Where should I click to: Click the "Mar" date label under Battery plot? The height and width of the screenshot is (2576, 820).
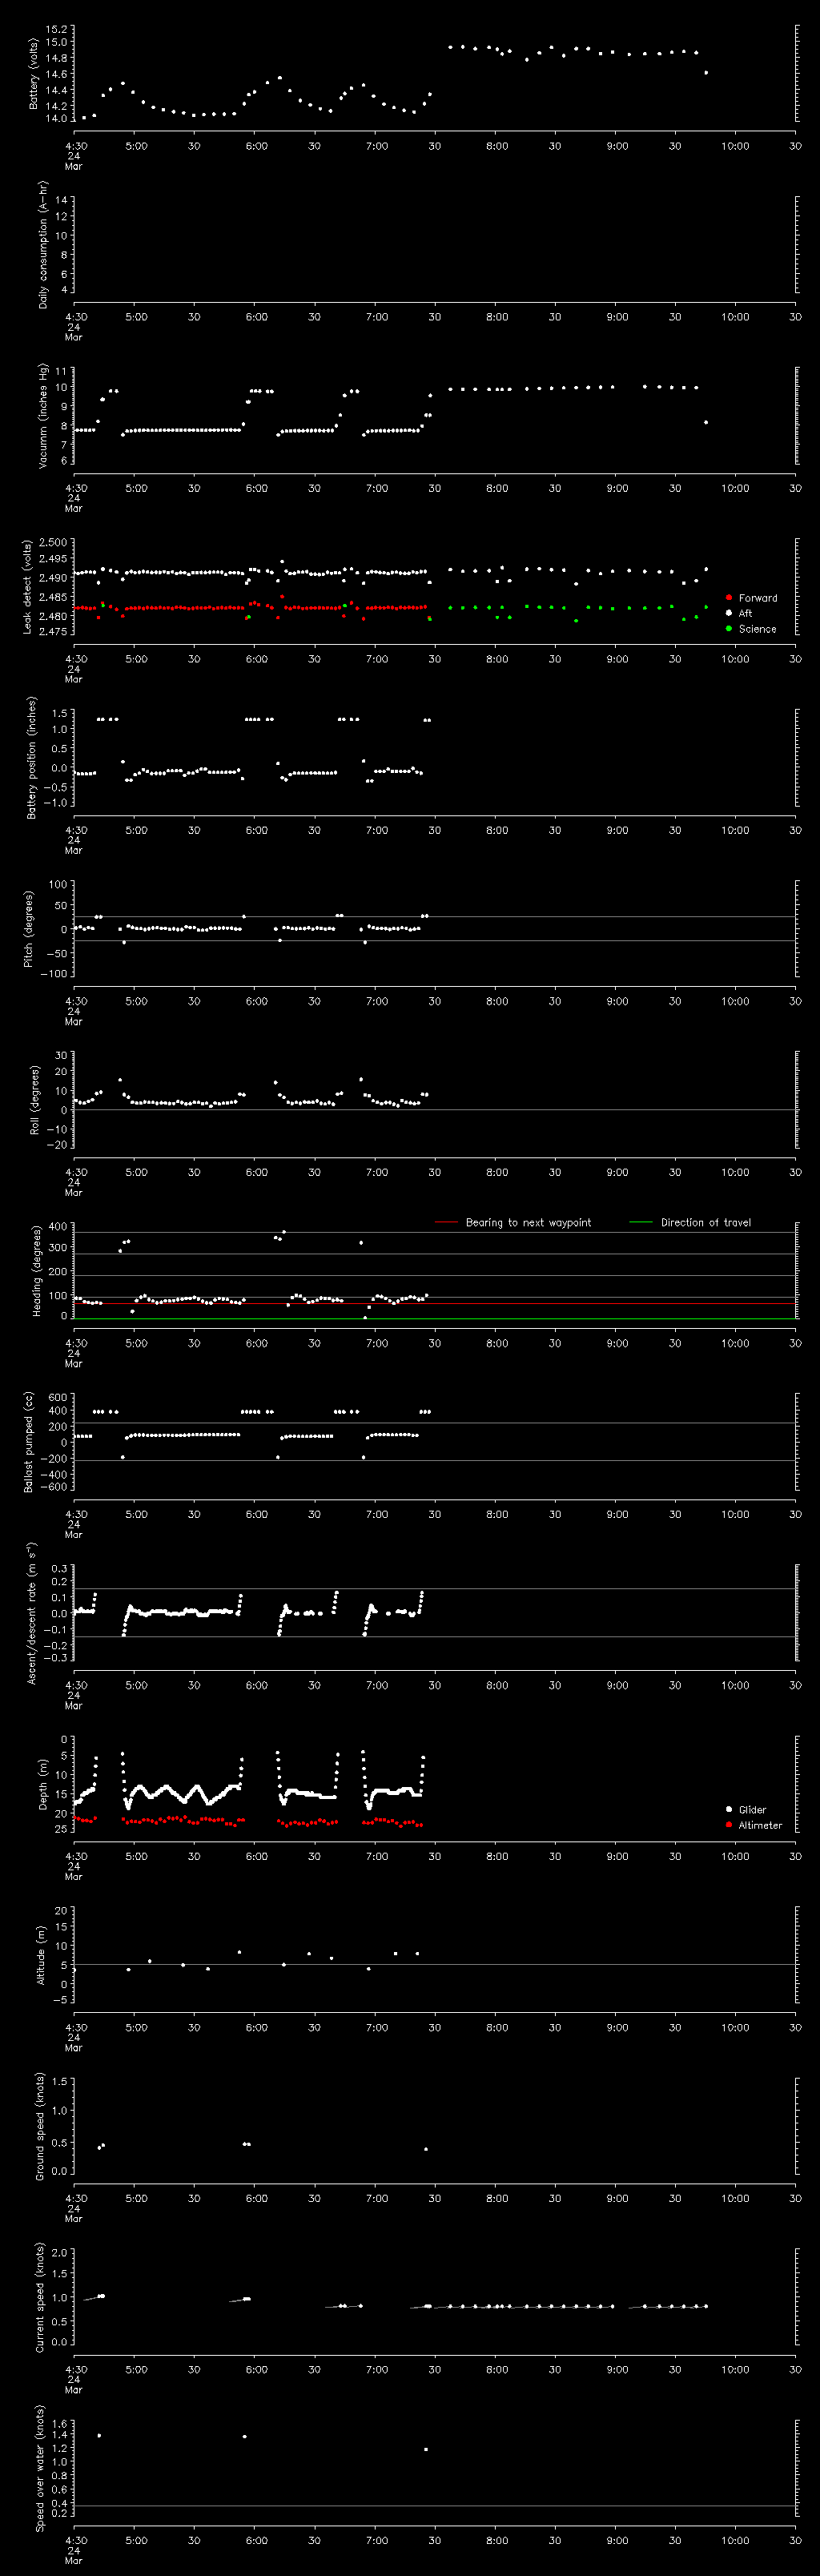[x=74, y=166]
